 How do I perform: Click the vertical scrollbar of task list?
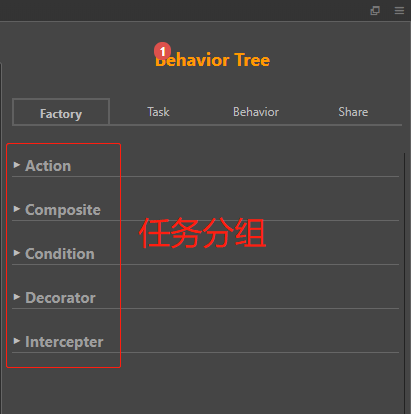tap(405, 283)
